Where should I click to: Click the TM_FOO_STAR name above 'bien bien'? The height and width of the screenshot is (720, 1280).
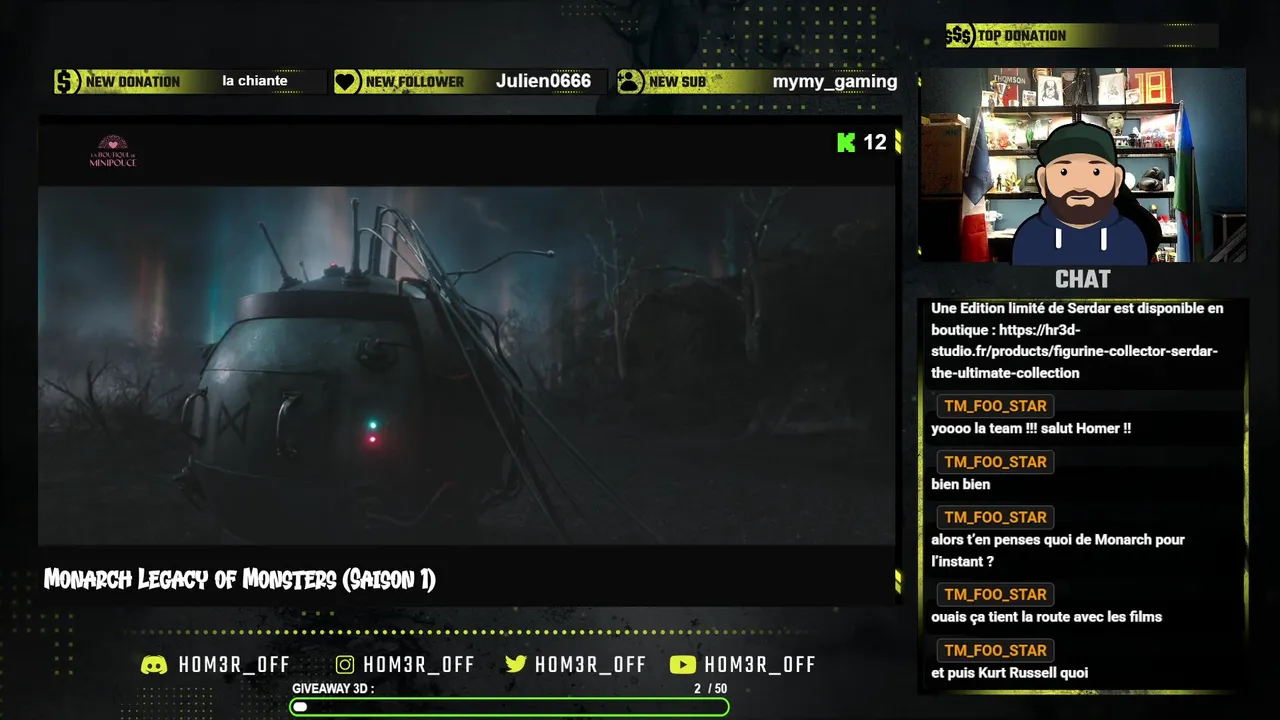click(995, 462)
